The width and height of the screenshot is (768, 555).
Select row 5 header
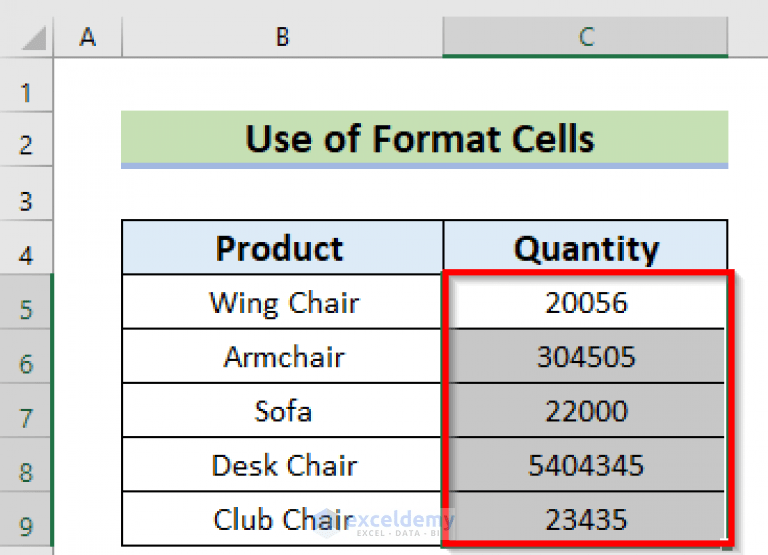tap(26, 302)
